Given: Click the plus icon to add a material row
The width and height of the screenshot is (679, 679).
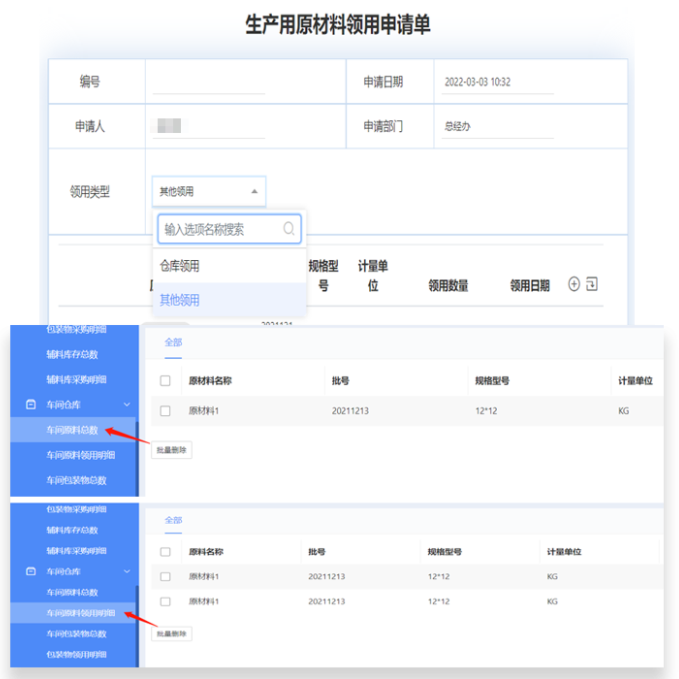Looking at the screenshot, I should (574, 284).
